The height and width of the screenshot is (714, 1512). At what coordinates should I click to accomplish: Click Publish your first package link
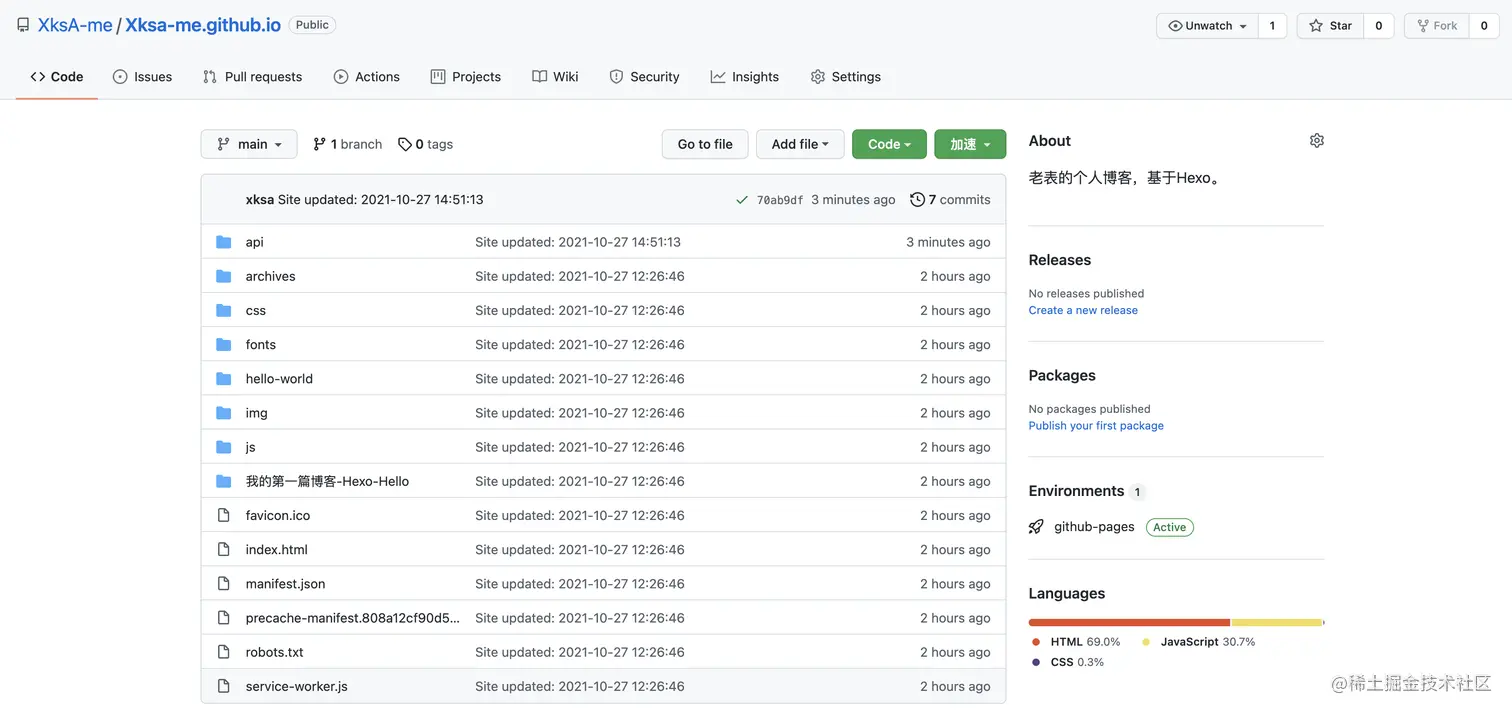1096,426
